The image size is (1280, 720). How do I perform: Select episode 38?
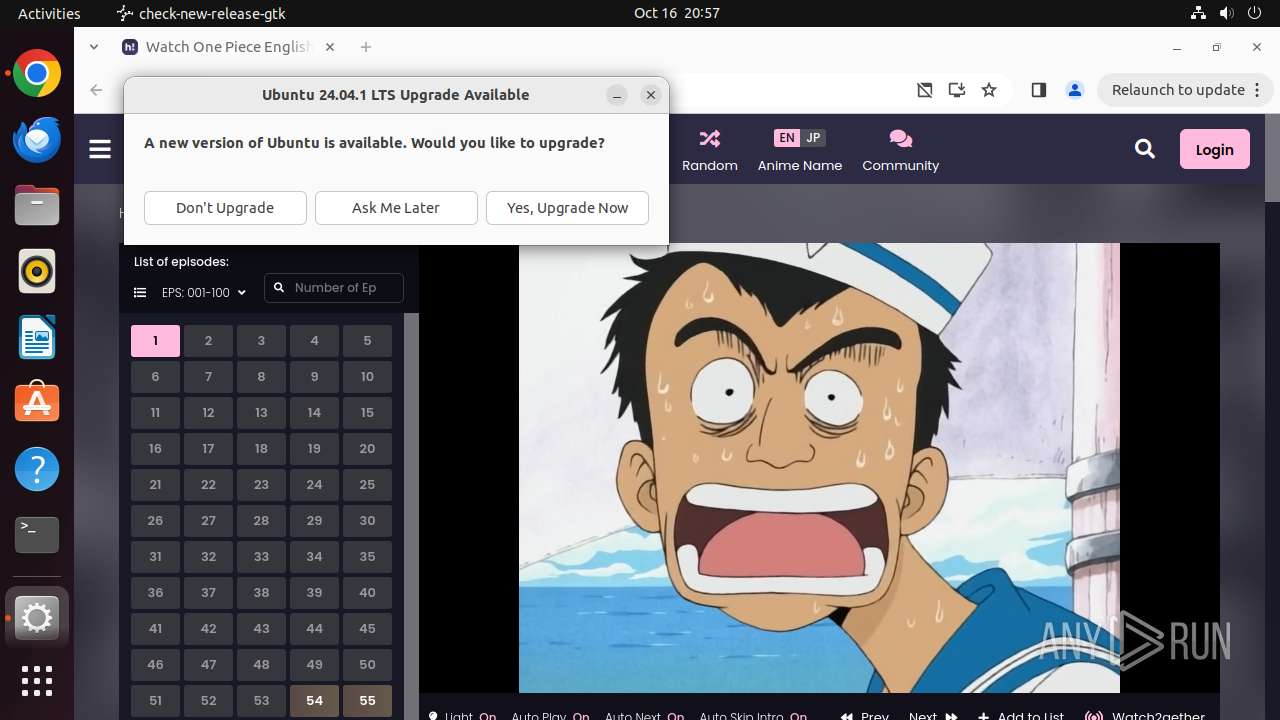(x=261, y=593)
